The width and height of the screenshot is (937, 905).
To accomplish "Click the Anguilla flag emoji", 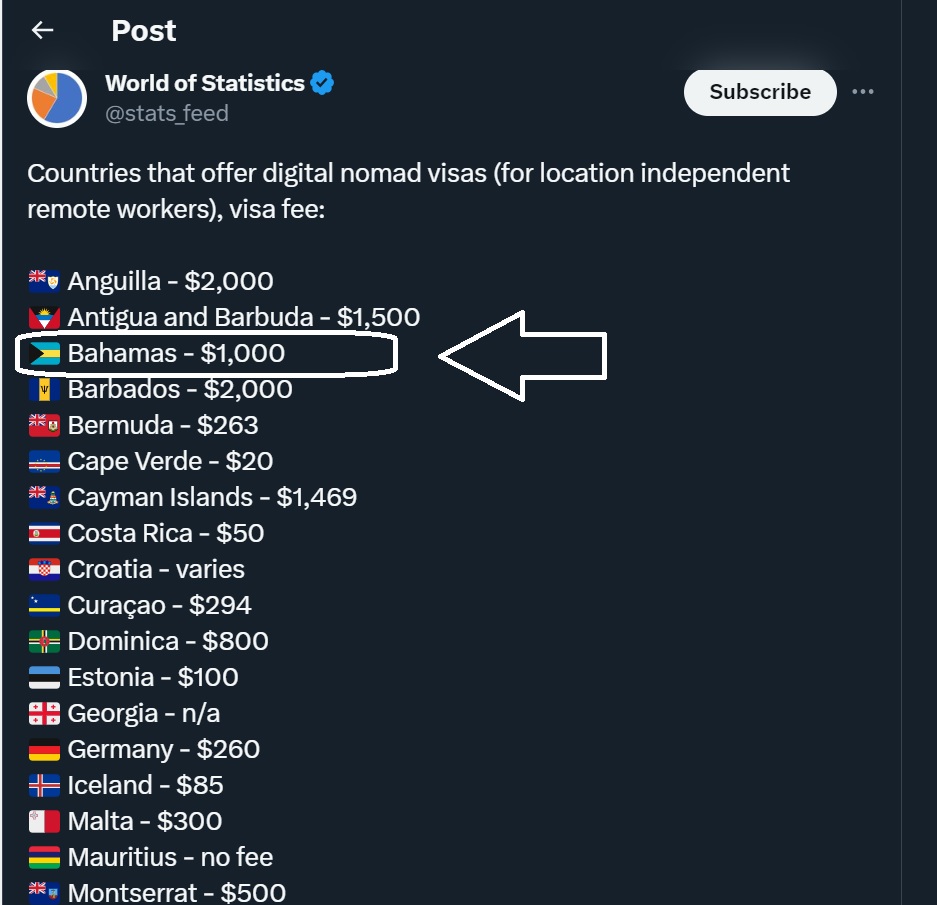I will pyautogui.click(x=44, y=282).
